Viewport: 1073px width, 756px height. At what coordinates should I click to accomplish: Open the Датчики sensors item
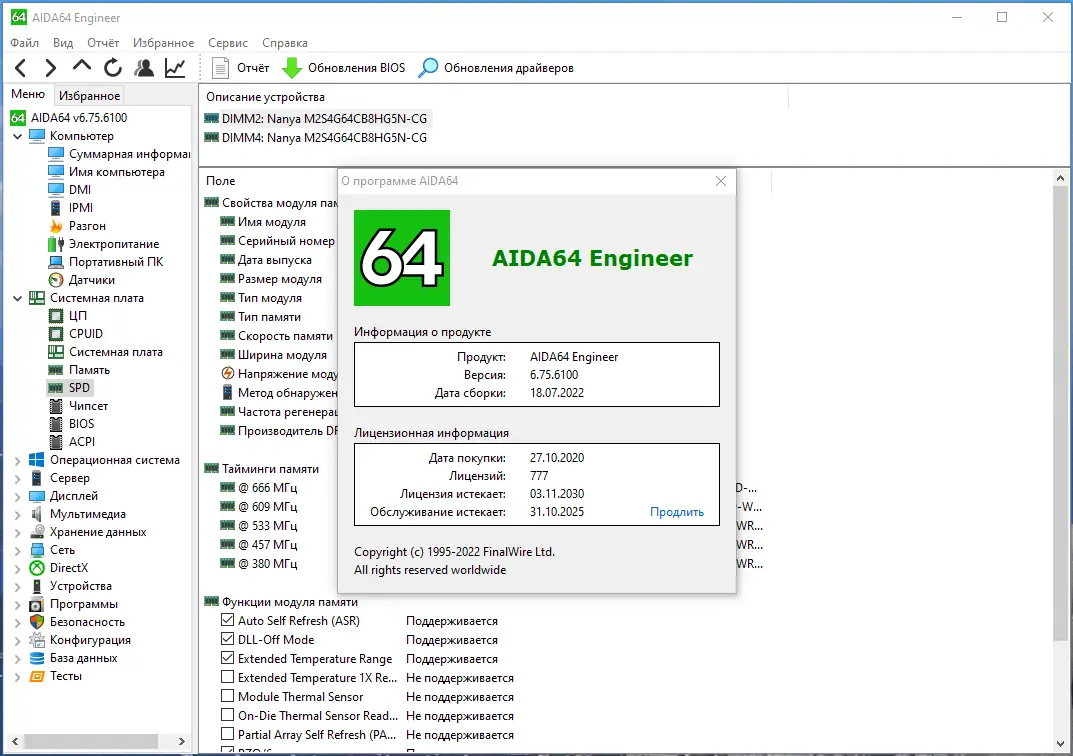[x=91, y=279]
